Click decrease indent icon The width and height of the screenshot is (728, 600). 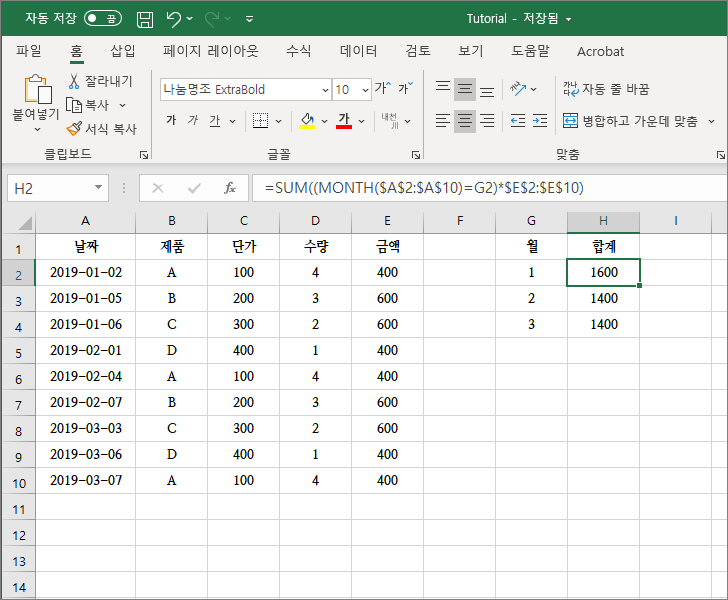click(518, 121)
